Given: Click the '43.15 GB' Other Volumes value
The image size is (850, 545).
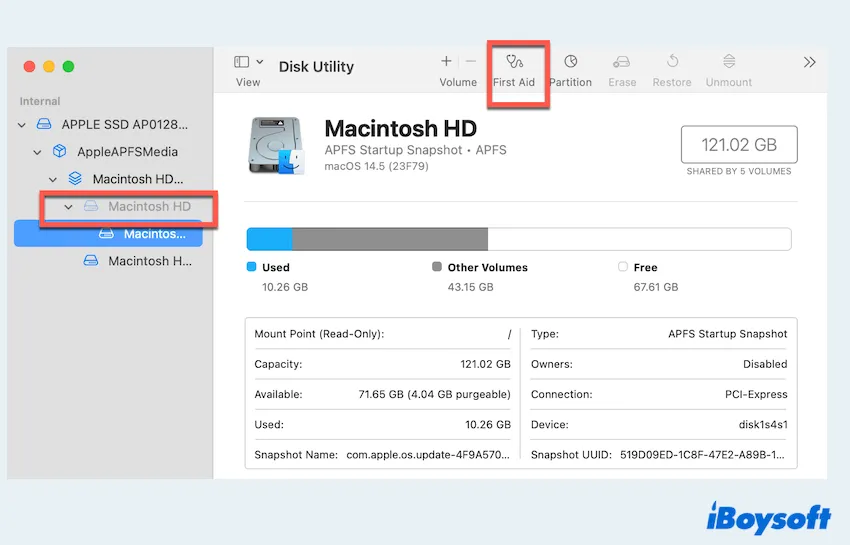Looking at the screenshot, I should pos(471,287).
